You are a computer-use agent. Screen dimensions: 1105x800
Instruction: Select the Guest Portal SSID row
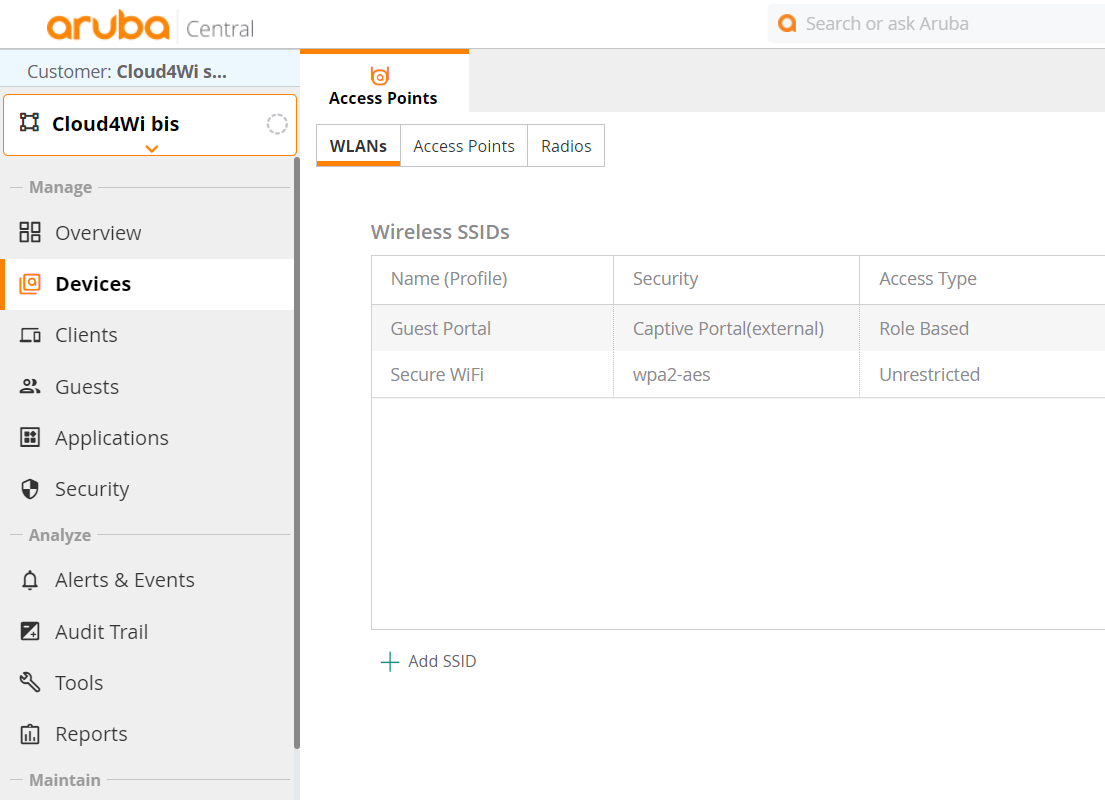[441, 329]
